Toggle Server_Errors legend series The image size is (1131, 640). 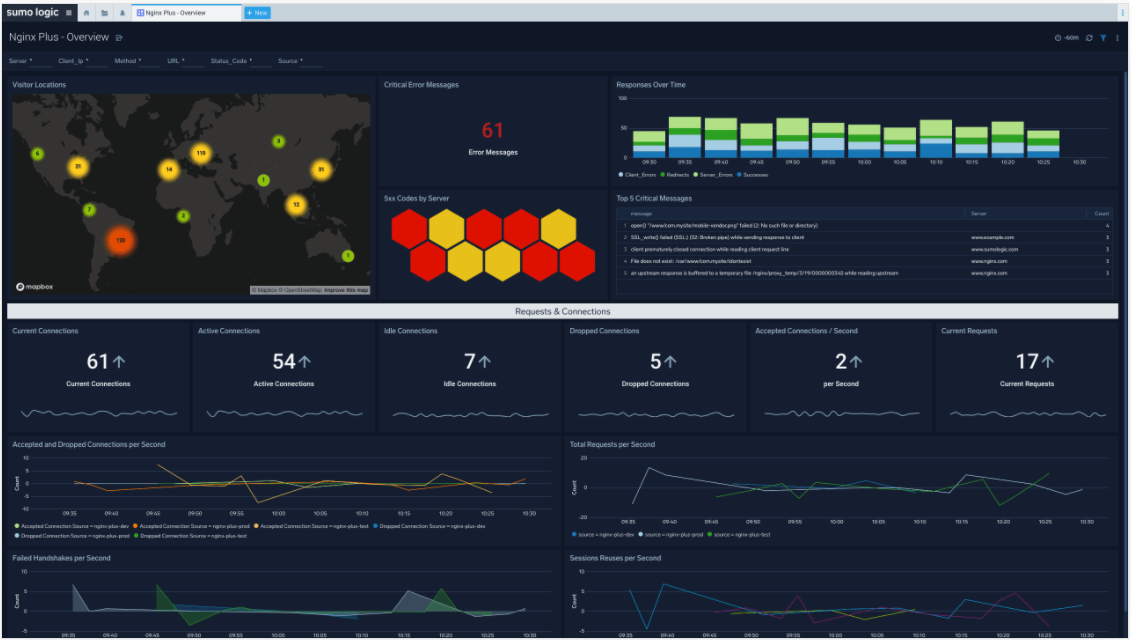(x=713, y=175)
